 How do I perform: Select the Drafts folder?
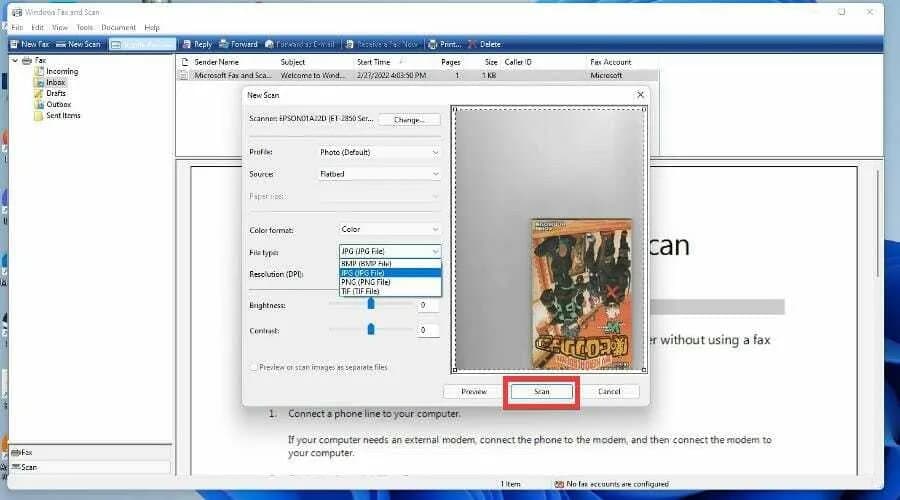coord(55,94)
